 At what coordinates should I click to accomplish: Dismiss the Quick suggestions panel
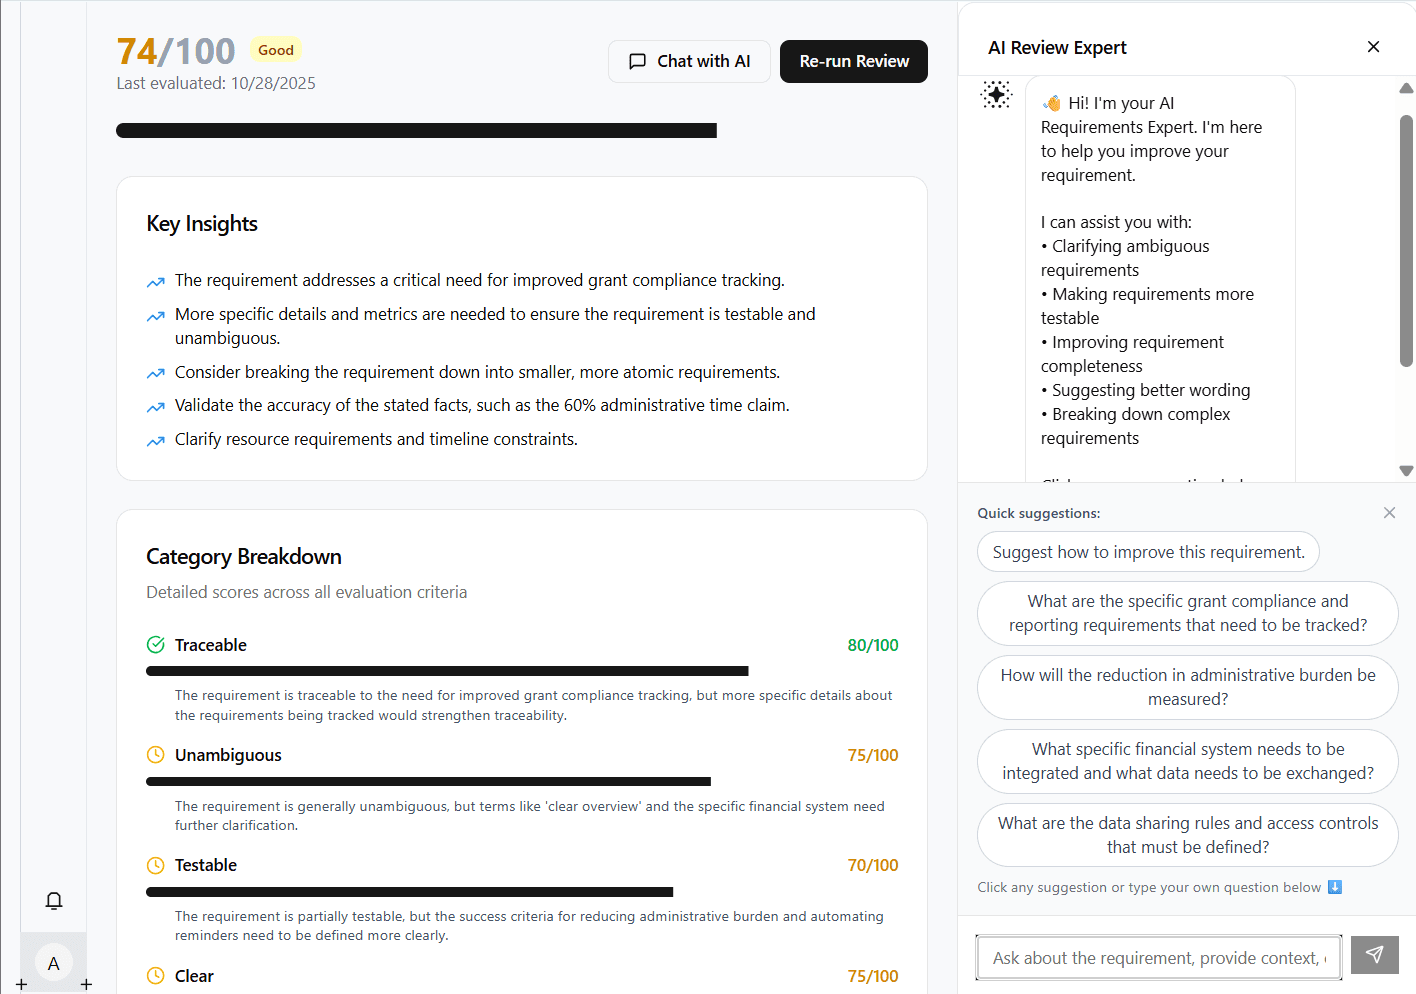tap(1389, 512)
